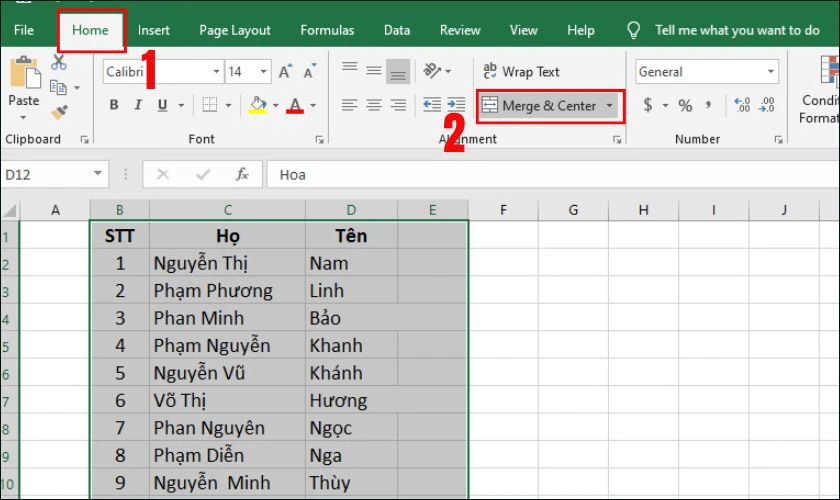Click Tell me what you want to do
The width and height of the screenshot is (840, 500).
pyautogui.click(x=737, y=30)
